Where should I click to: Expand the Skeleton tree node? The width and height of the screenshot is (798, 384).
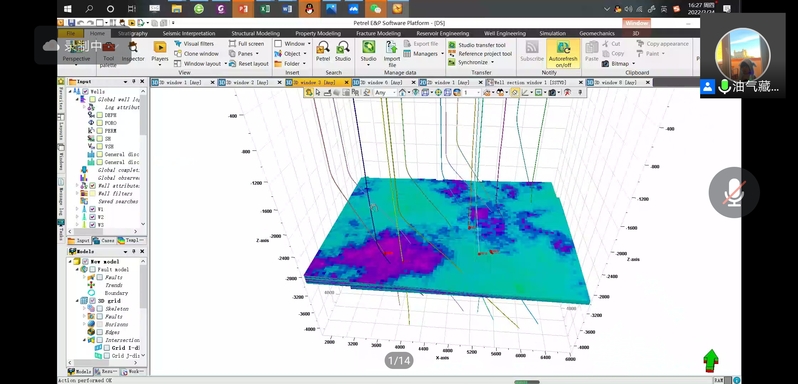[85, 309]
